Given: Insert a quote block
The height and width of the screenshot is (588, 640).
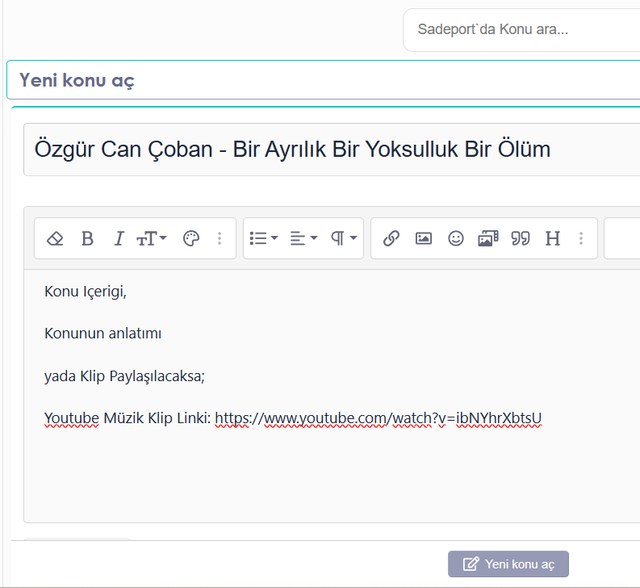Looking at the screenshot, I should pyautogui.click(x=520, y=238).
